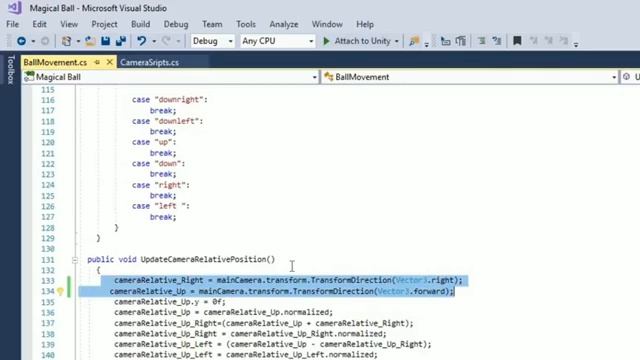The image size is (640, 360).
Task: Click the New Project toolbar icon
Action: 66,41
